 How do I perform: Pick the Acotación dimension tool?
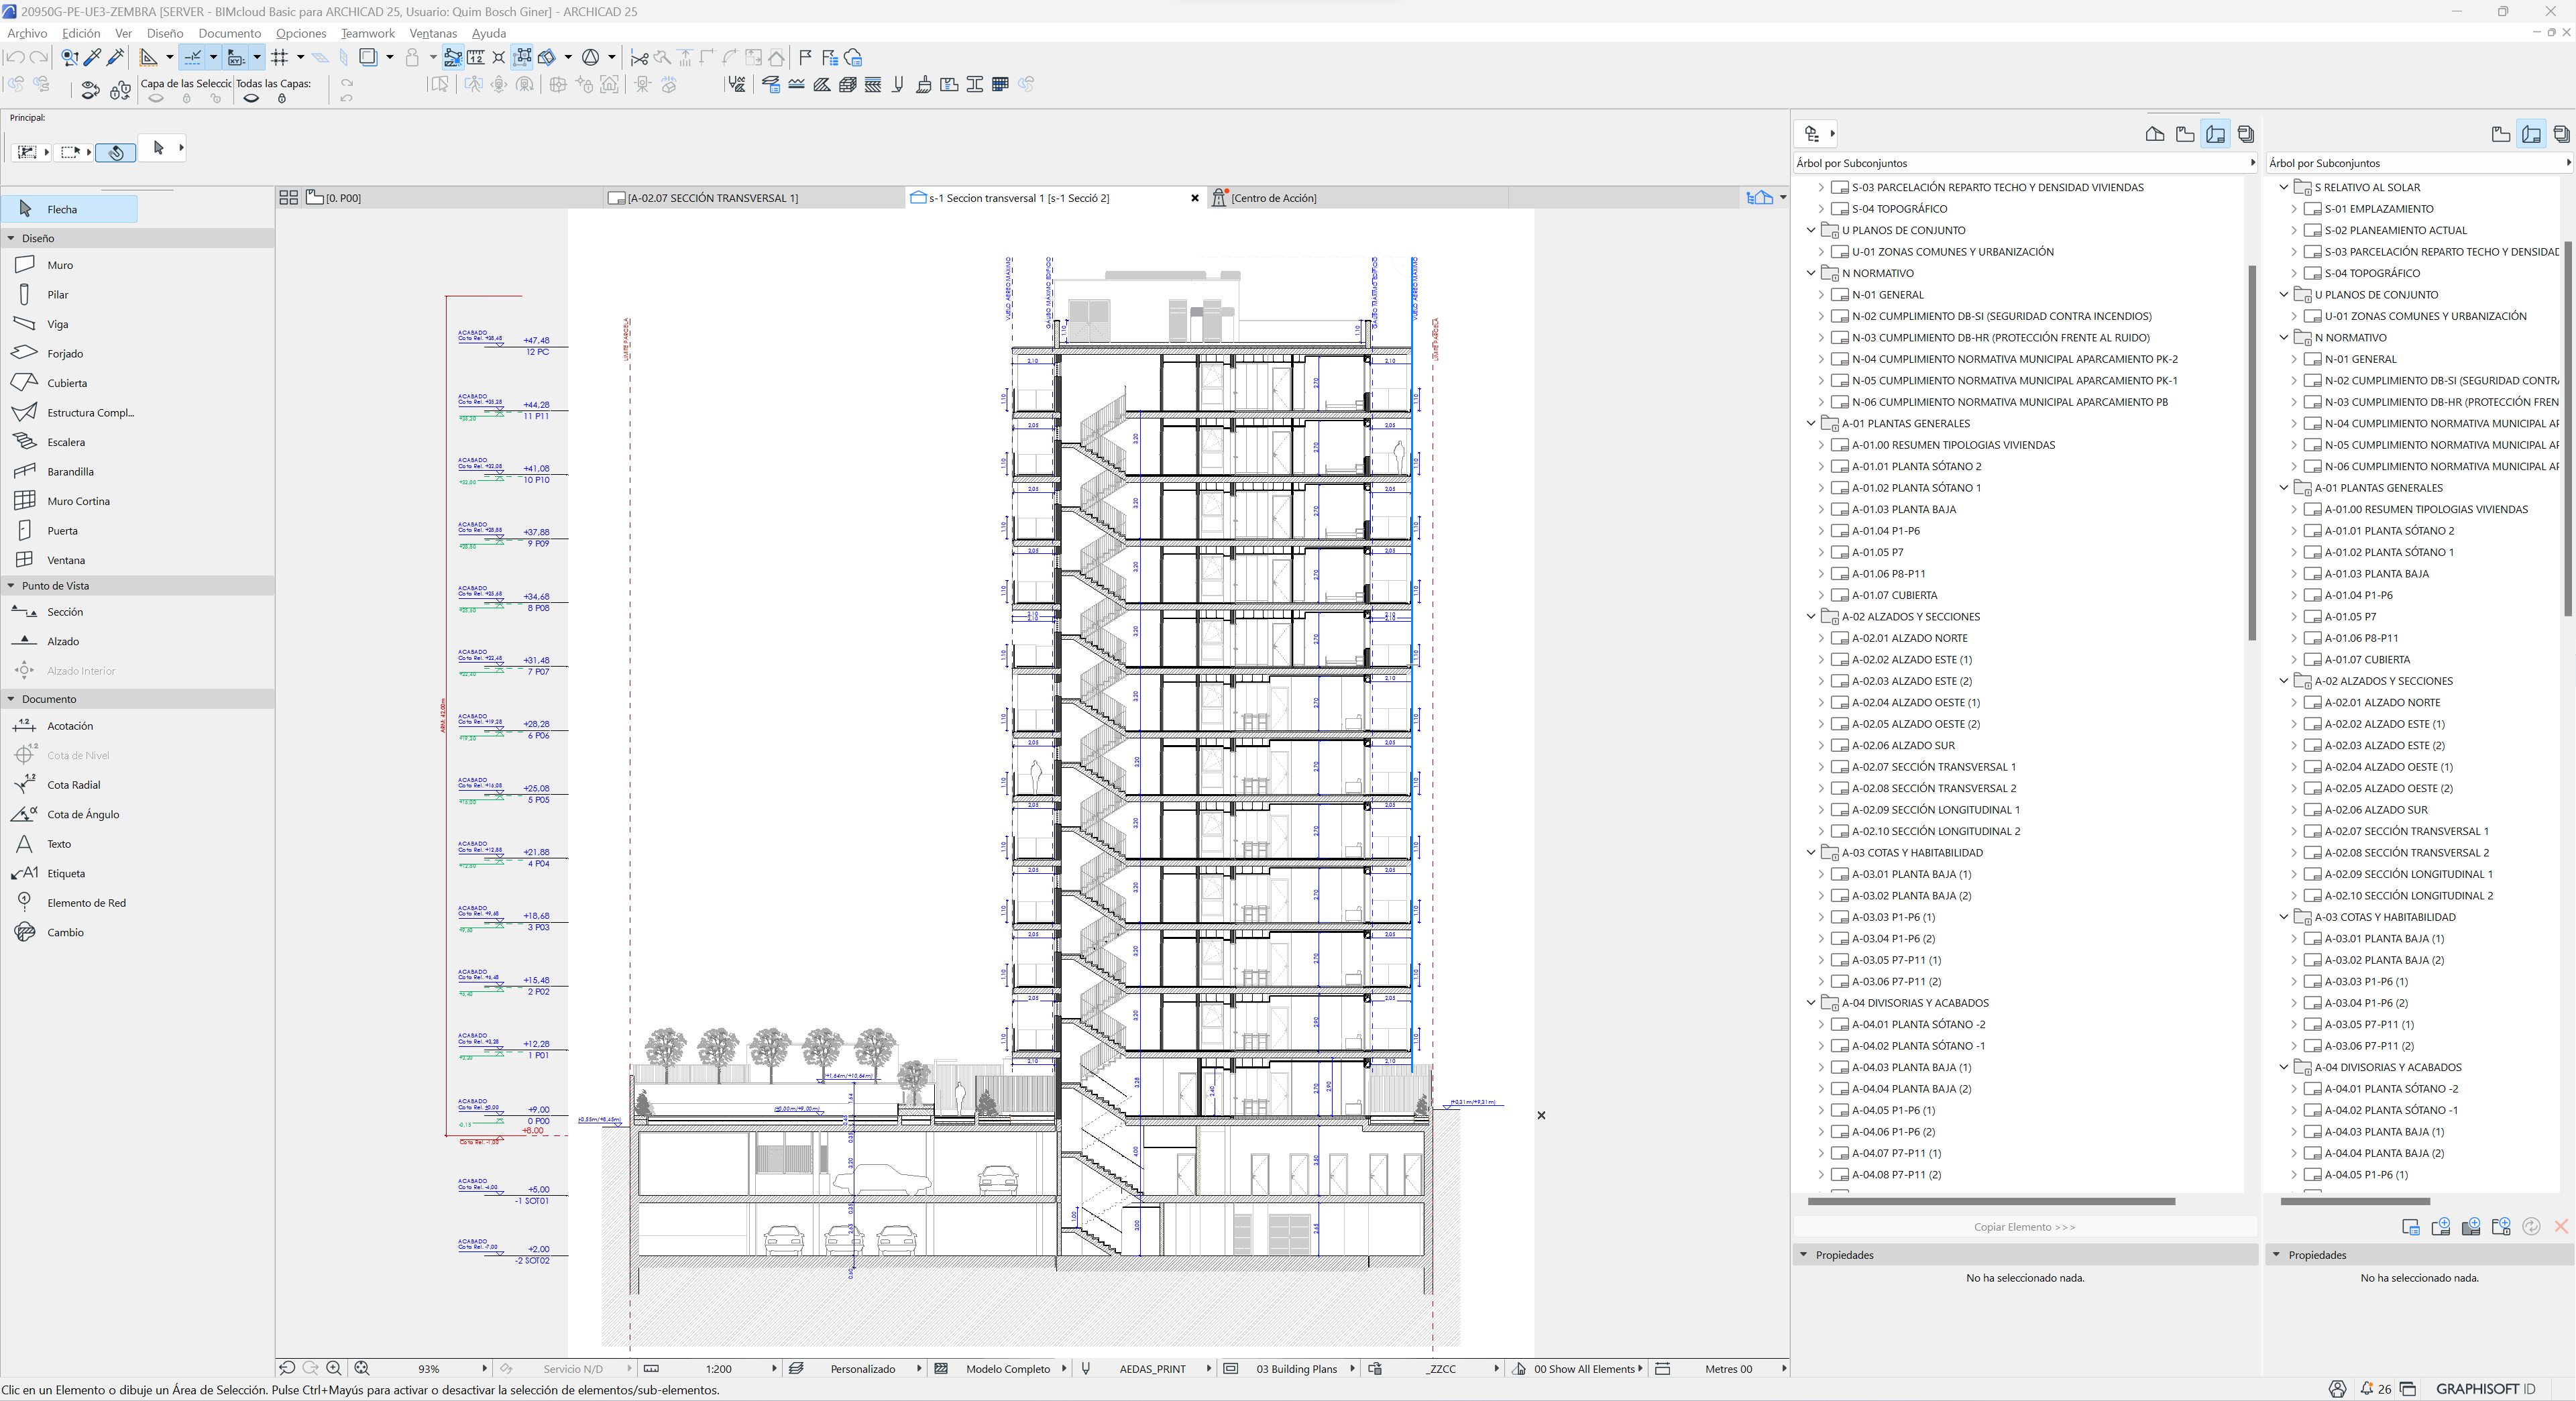[69, 726]
